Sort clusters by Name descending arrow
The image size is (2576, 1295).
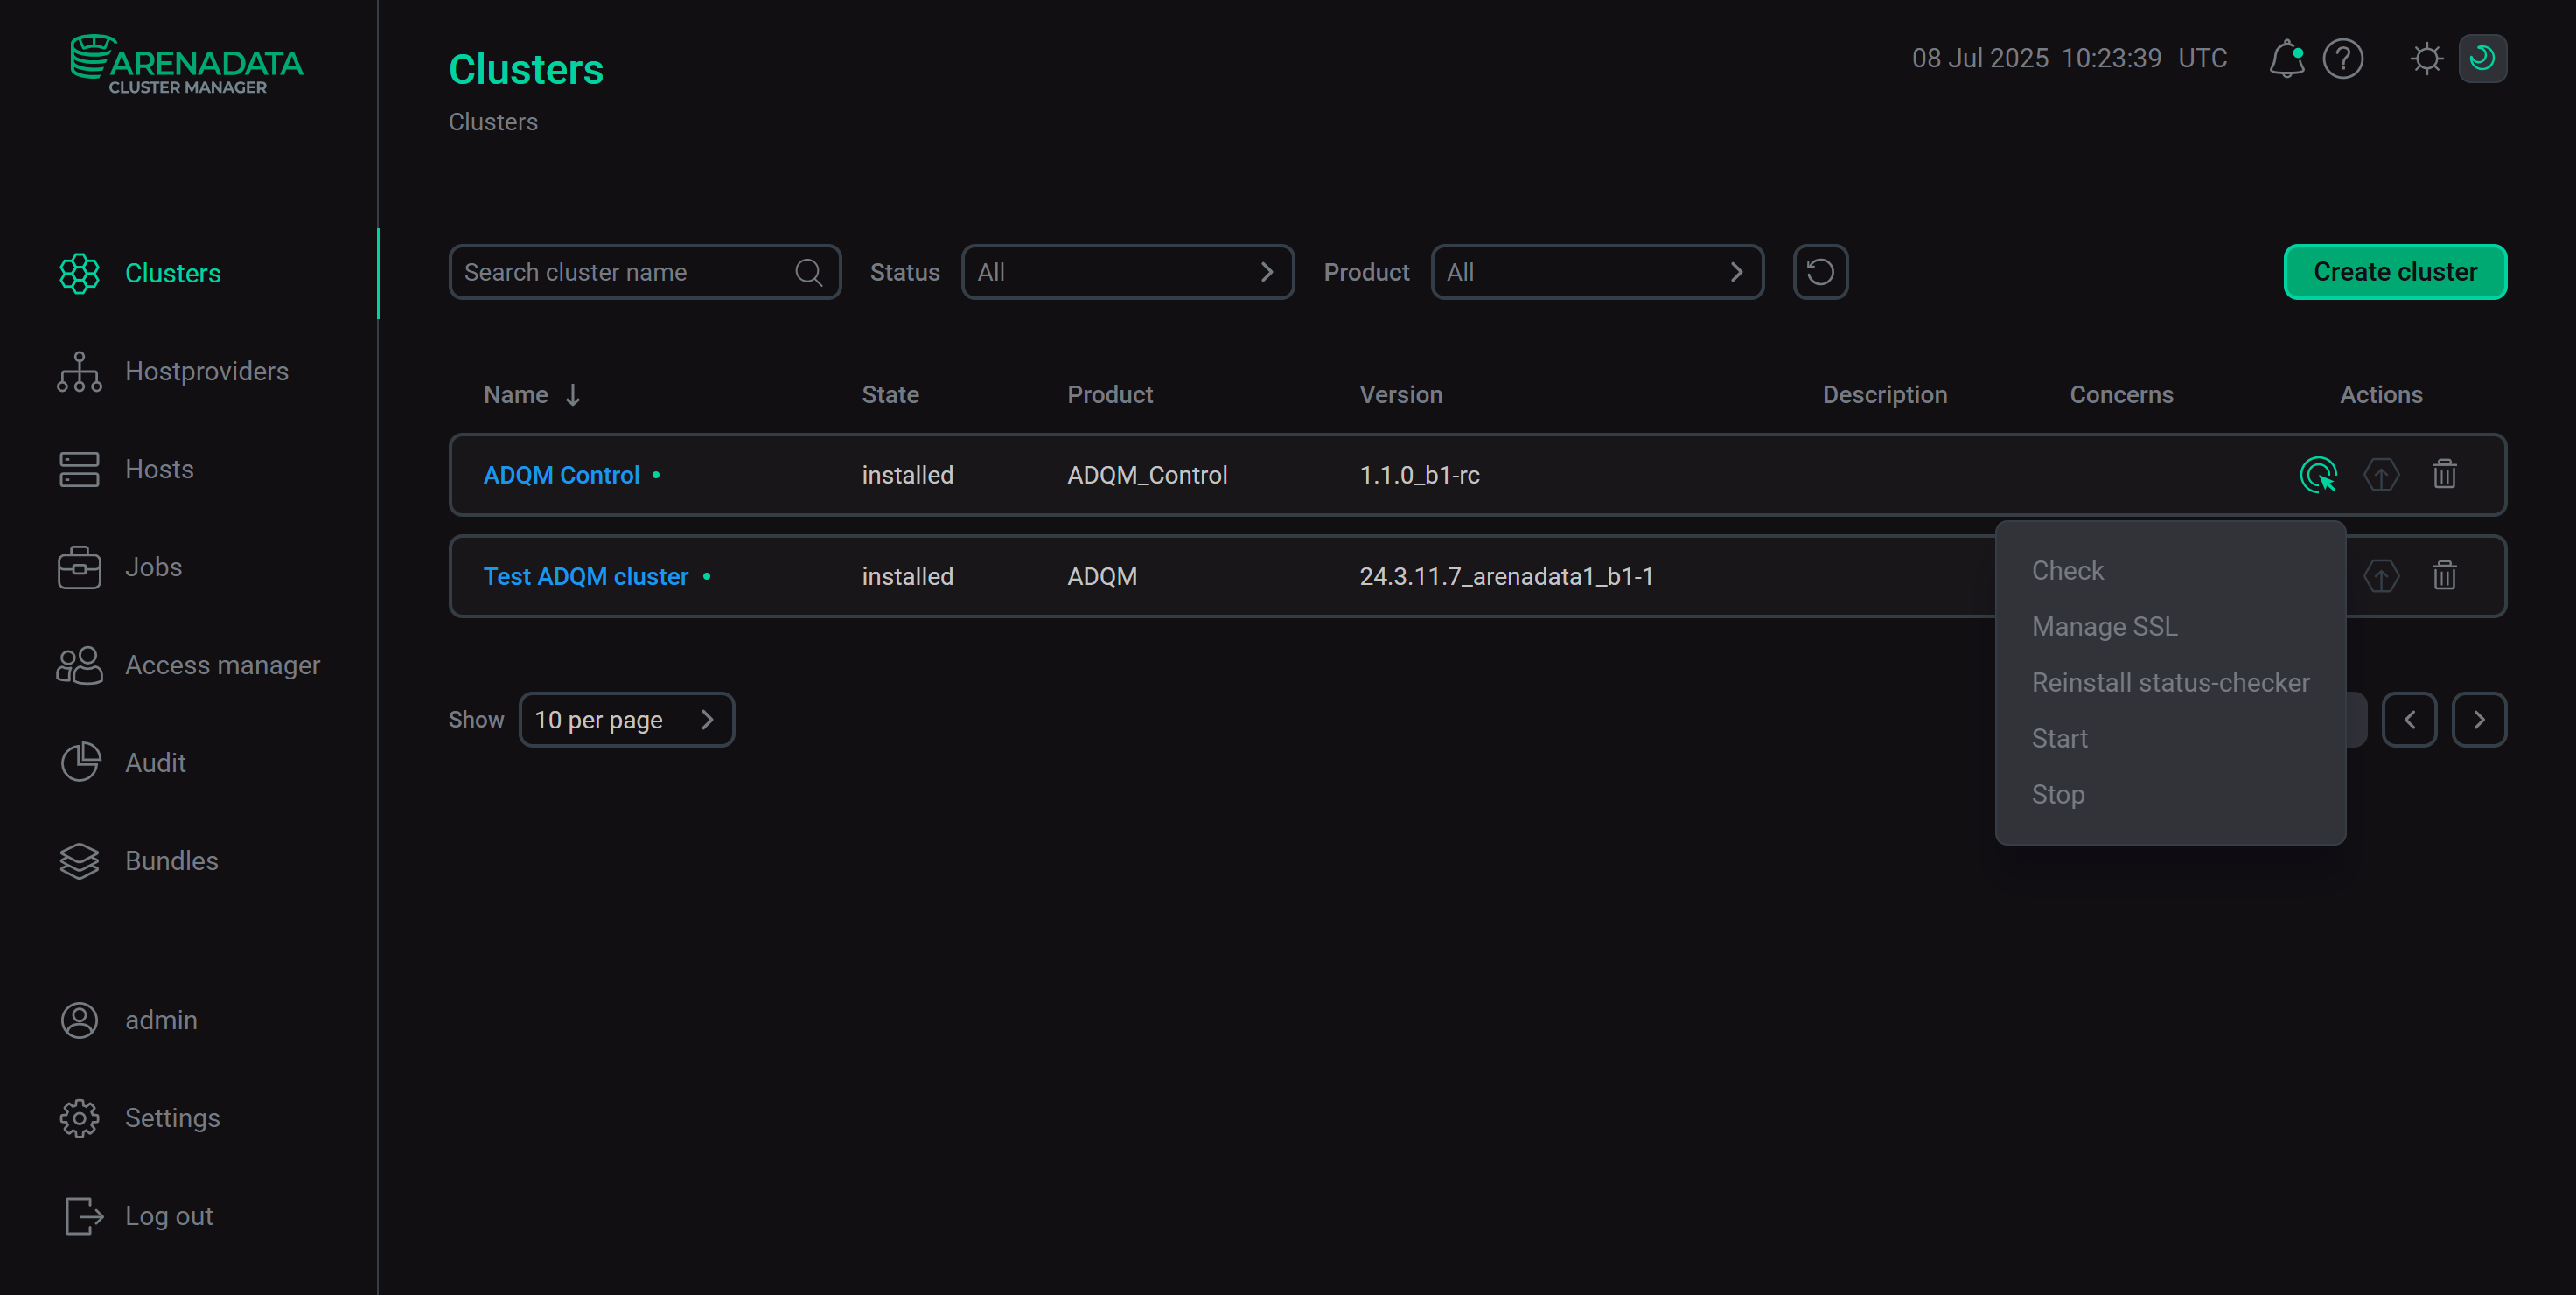pyautogui.click(x=571, y=394)
